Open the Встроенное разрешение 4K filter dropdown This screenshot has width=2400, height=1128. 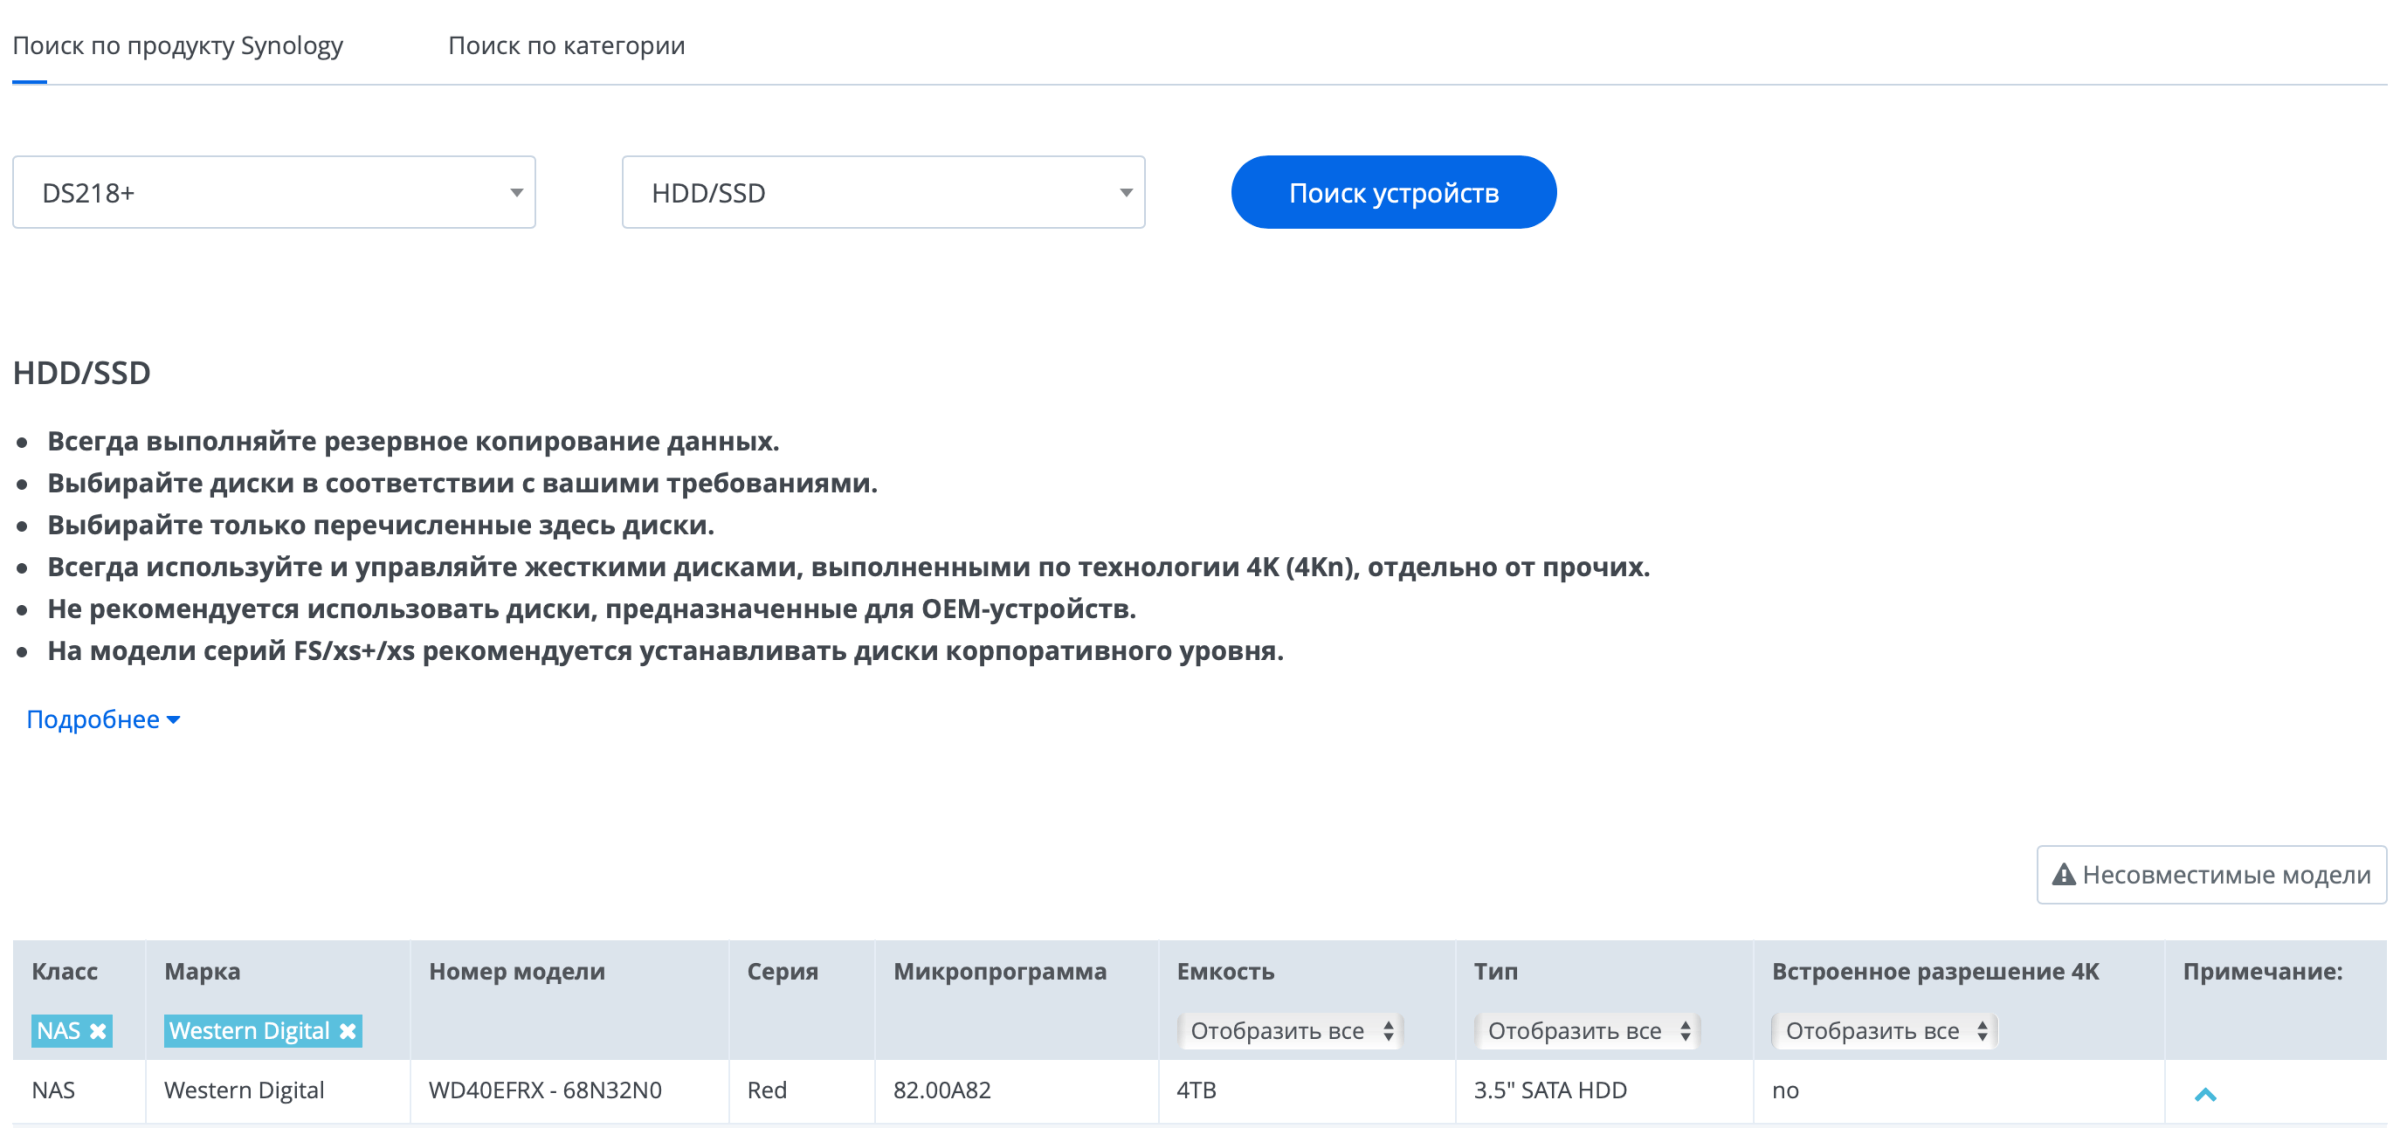point(1884,1031)
